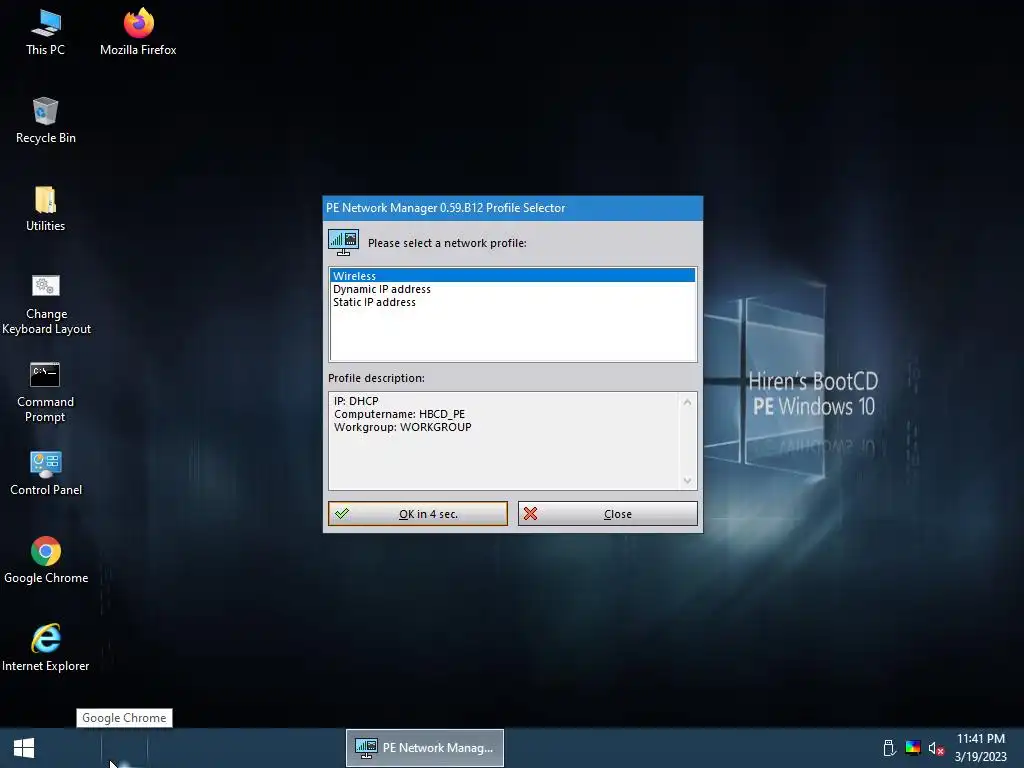Open the Windows Start menu
The height and width of the screenshot is (768, 1024).
(x=24, y=748)
